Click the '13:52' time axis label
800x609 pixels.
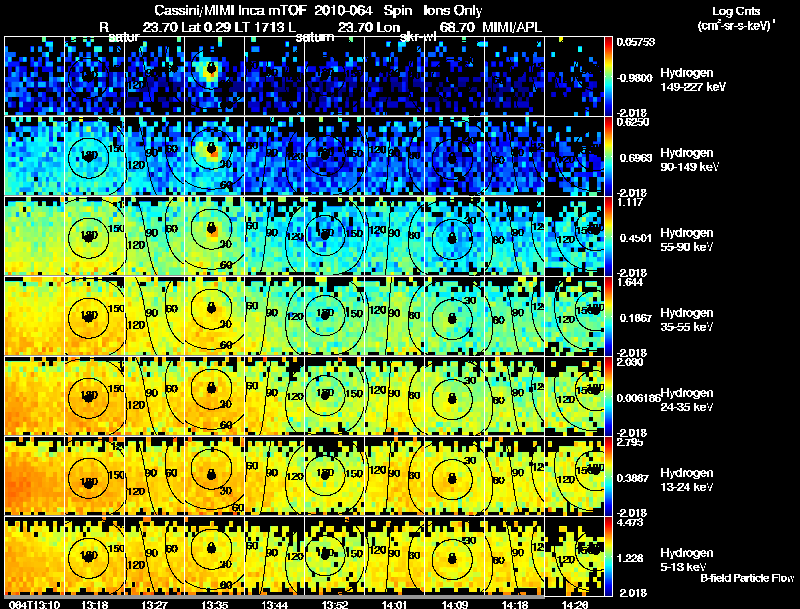(x=335, y=605)
